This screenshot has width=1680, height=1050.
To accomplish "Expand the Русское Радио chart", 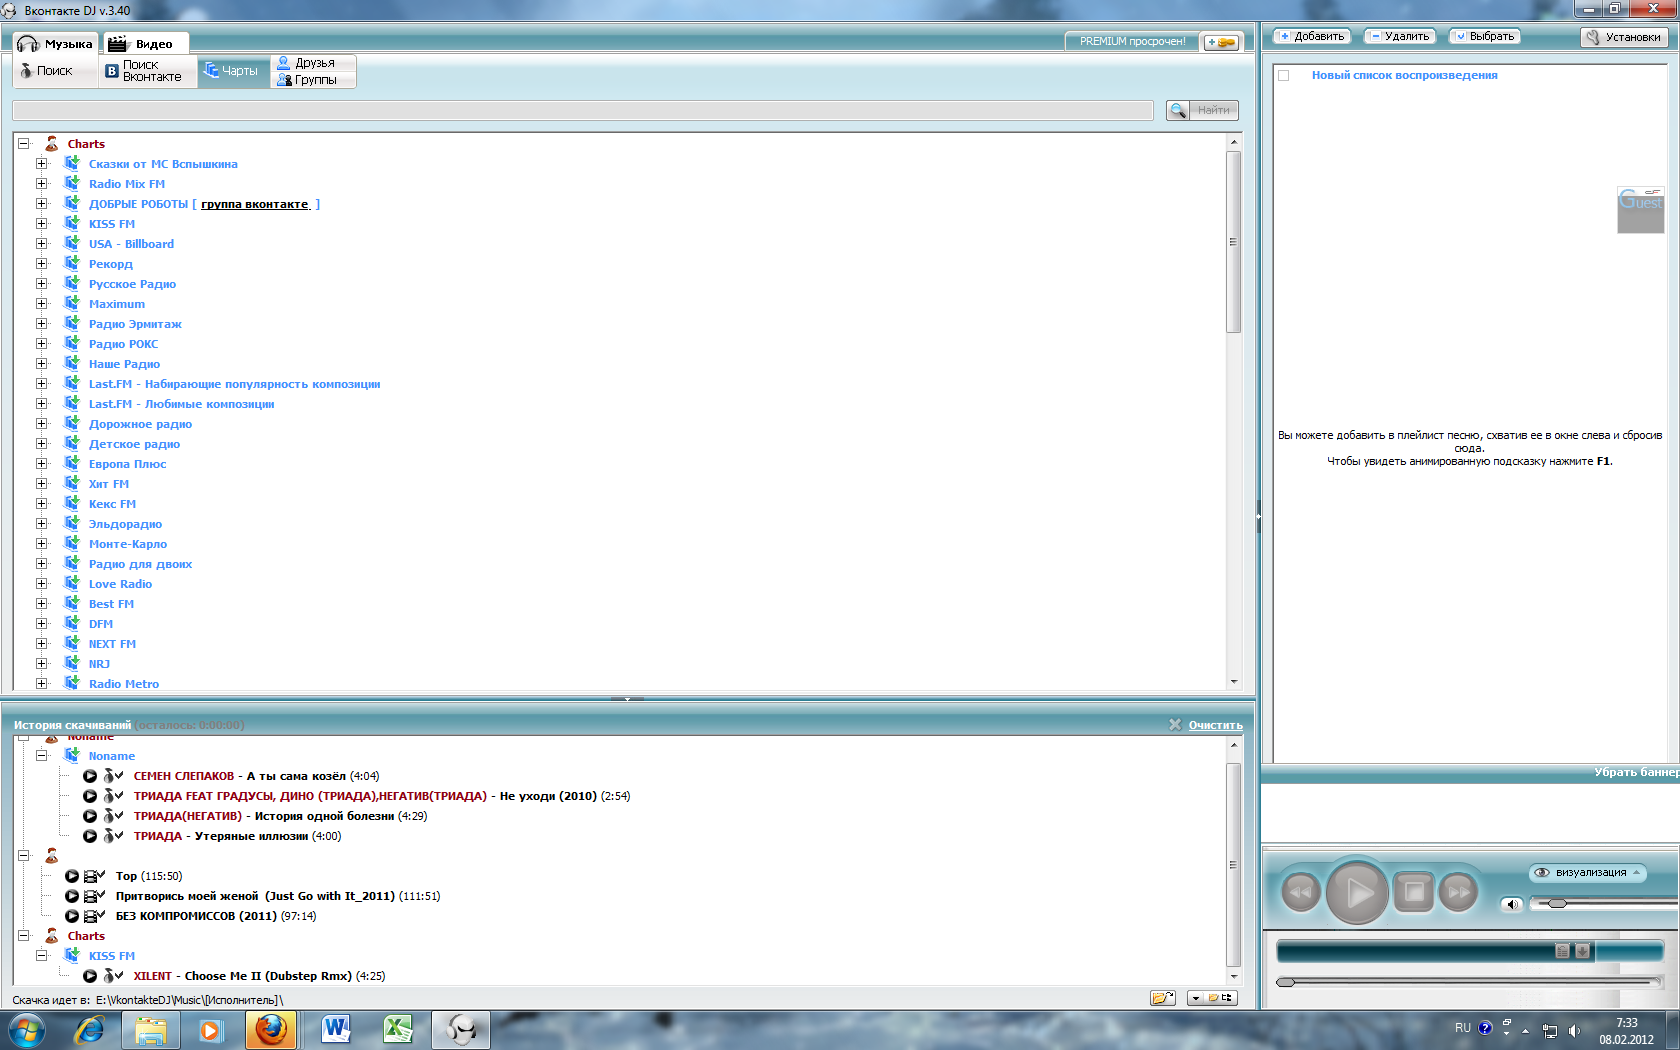I will tap(41, 284).
